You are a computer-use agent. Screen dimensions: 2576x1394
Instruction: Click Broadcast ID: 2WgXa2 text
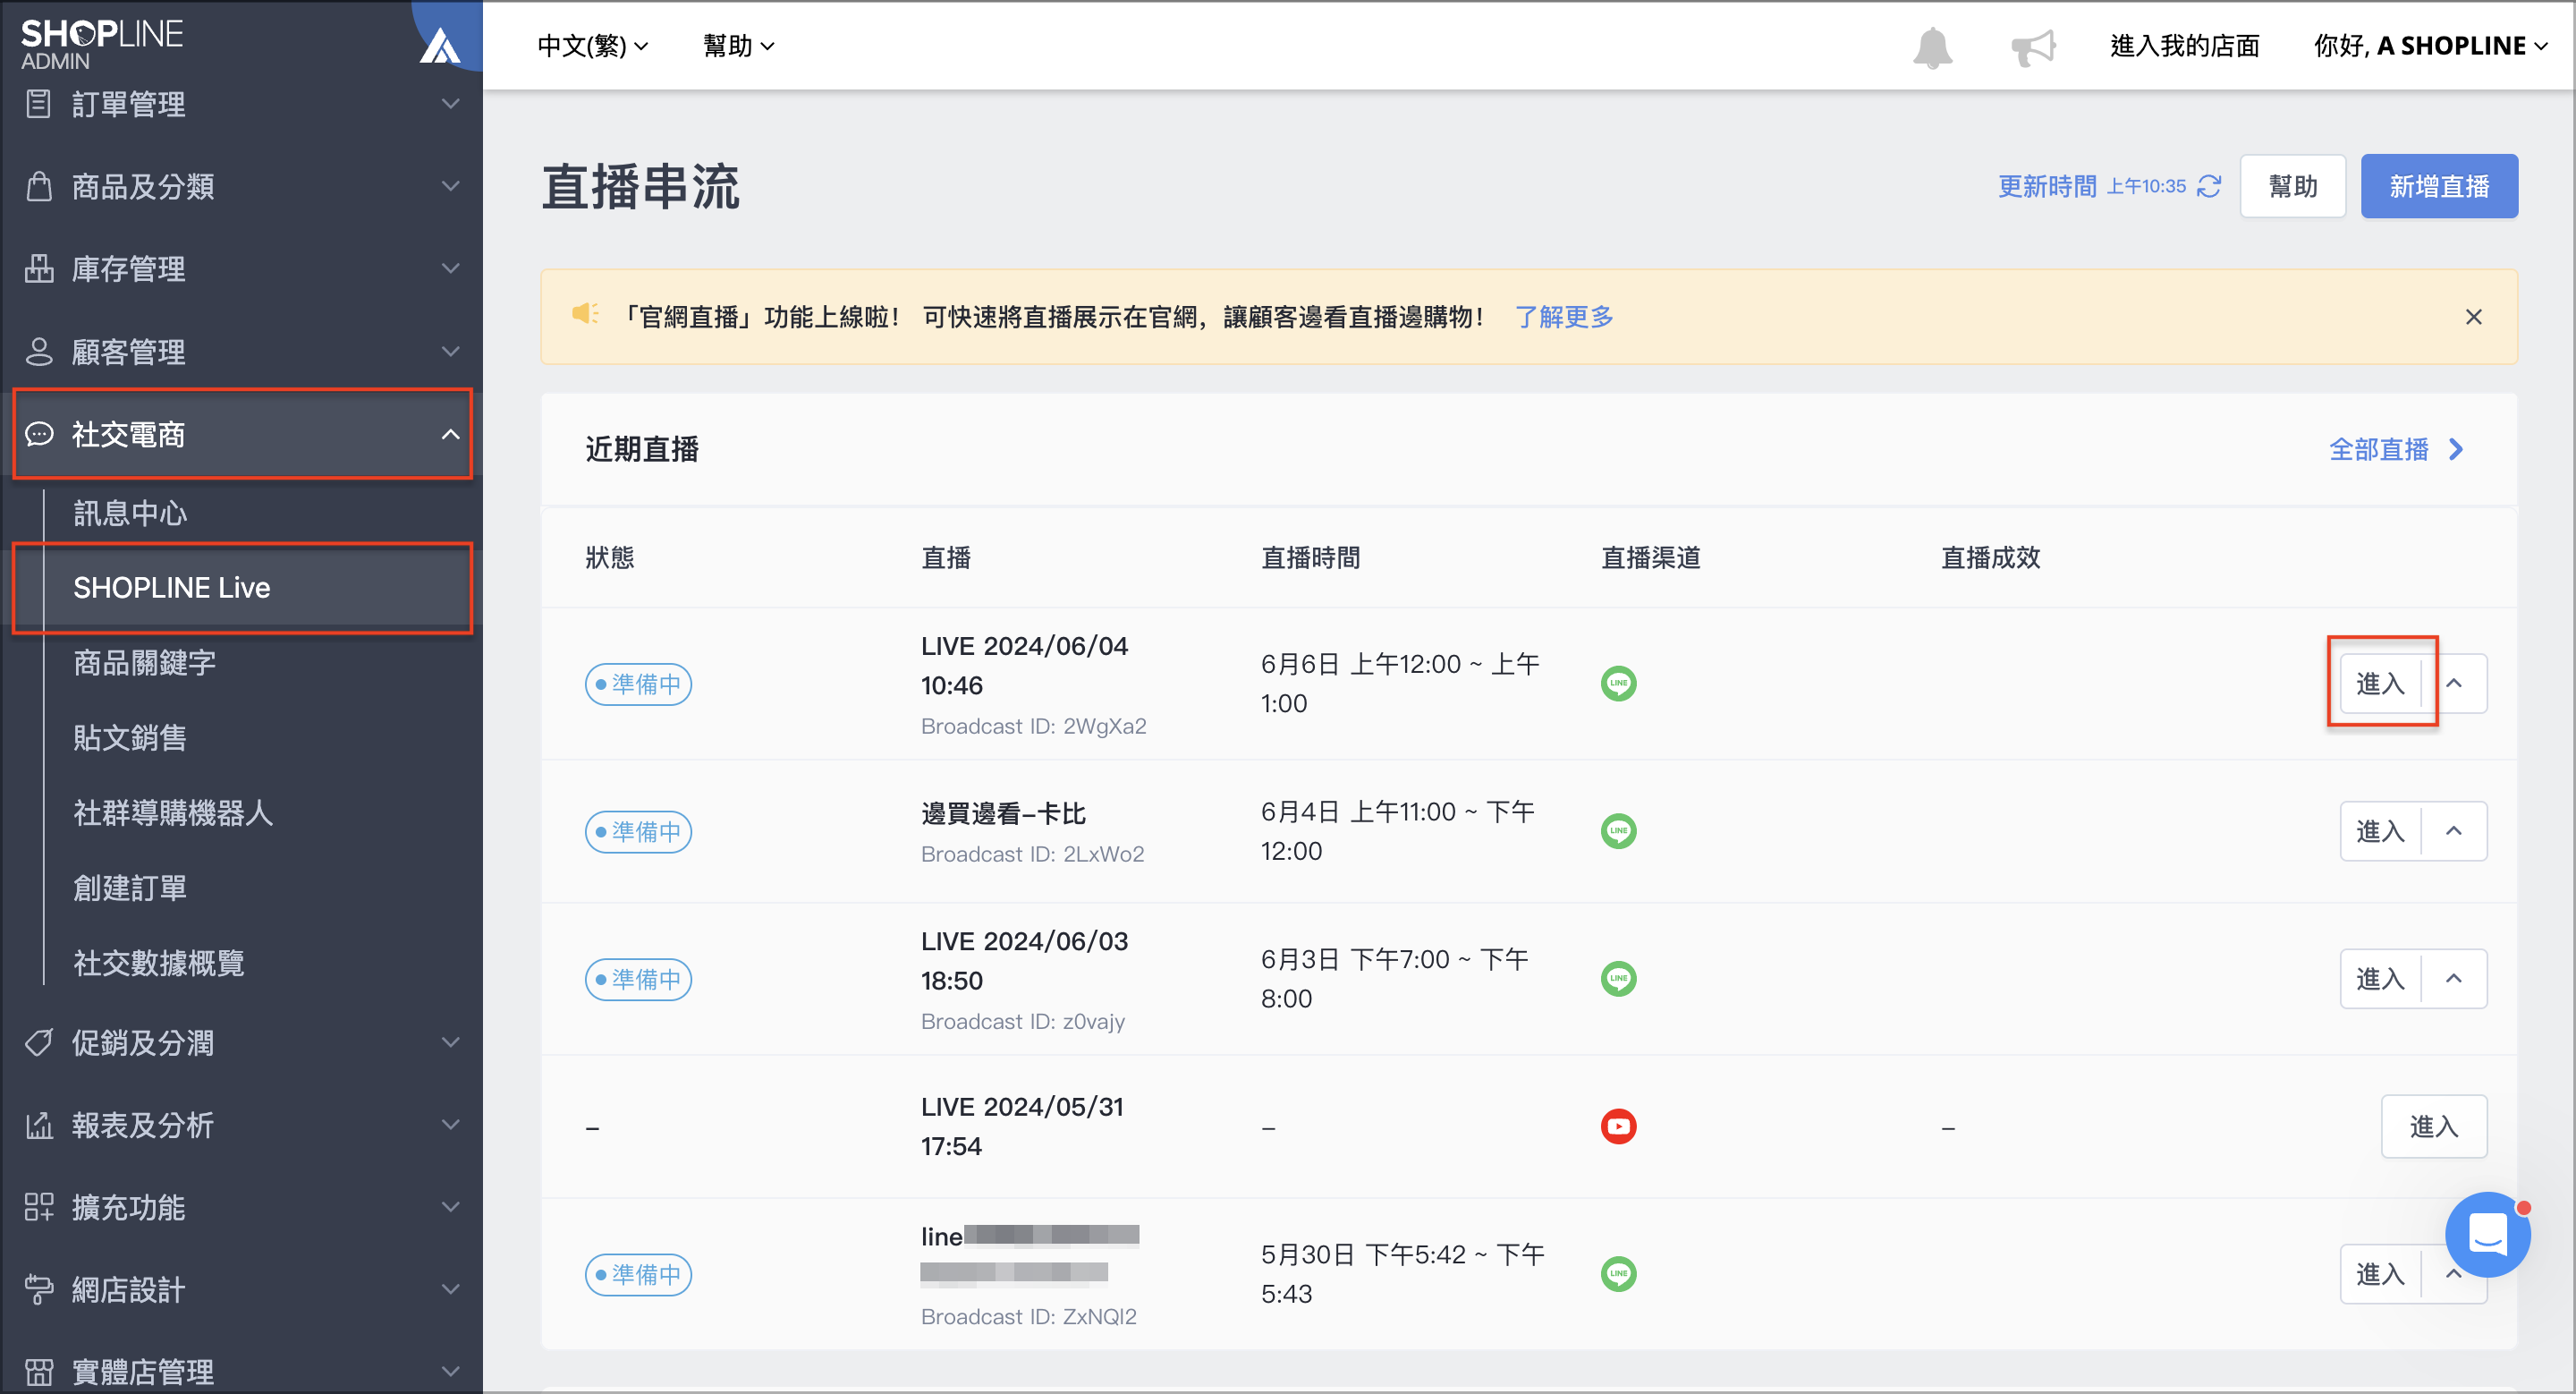(1033, 726)
